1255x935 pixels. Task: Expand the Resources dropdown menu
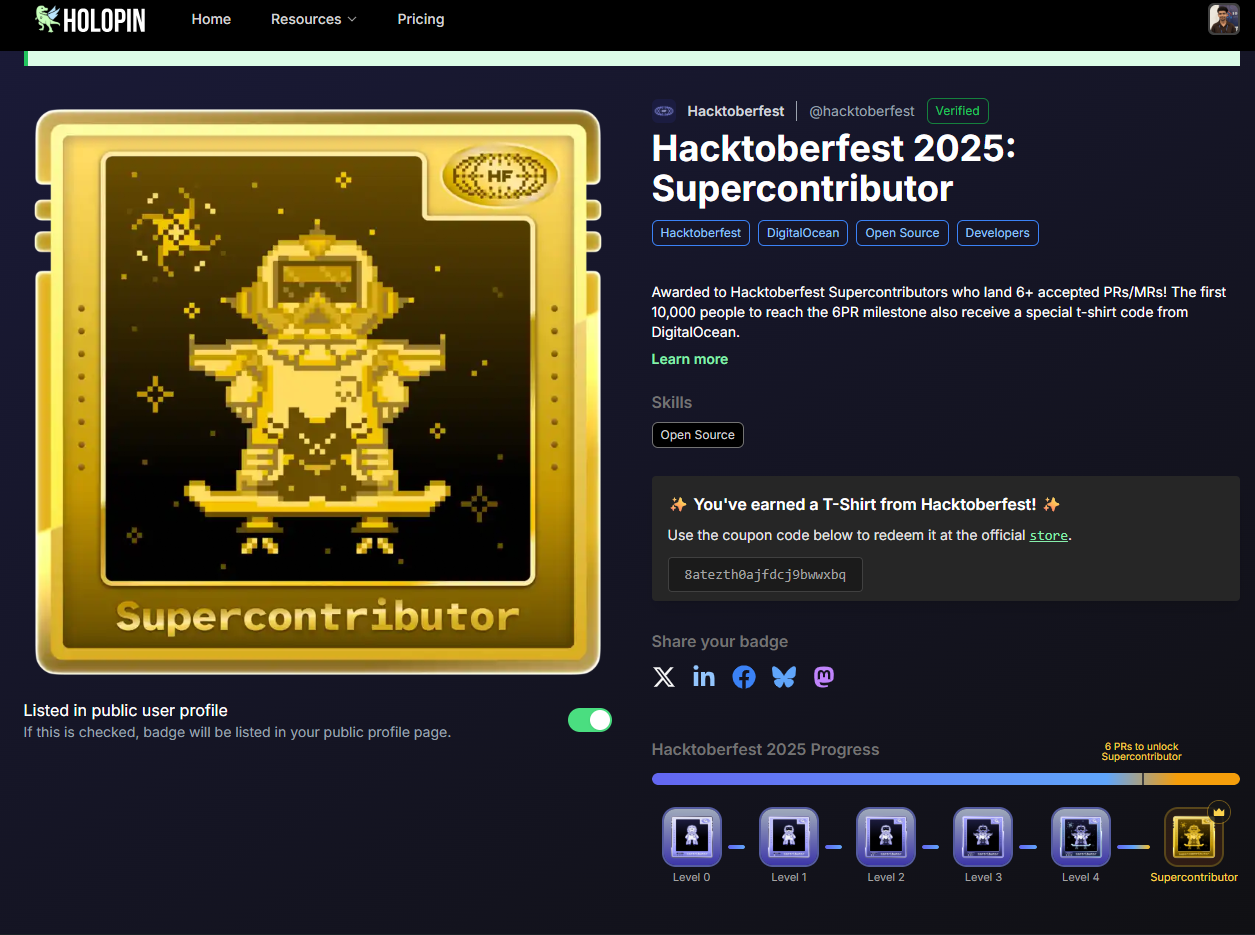point(313,19)
